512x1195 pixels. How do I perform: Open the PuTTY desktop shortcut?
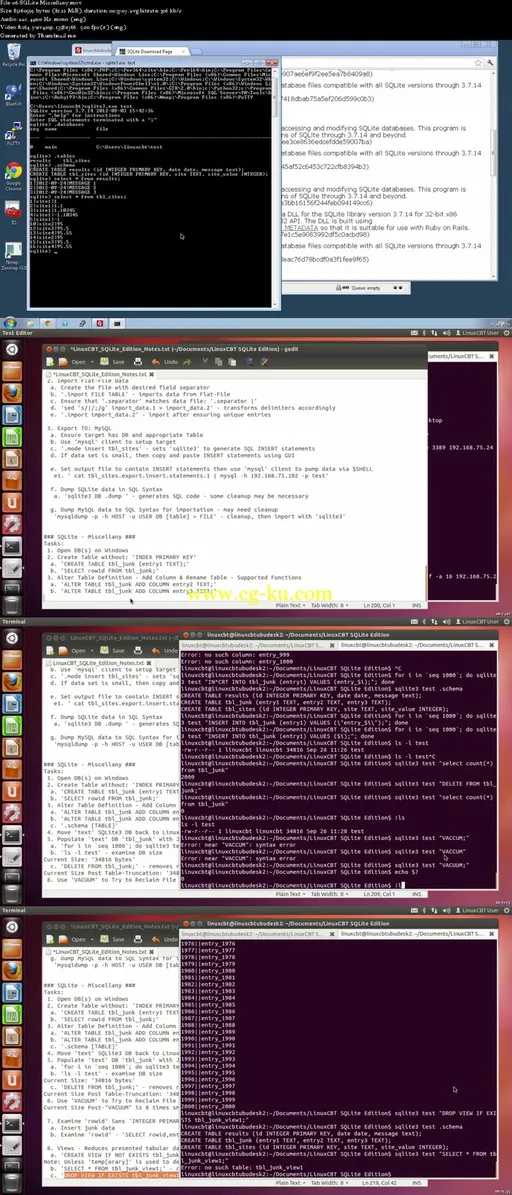(x=13, y=133)
